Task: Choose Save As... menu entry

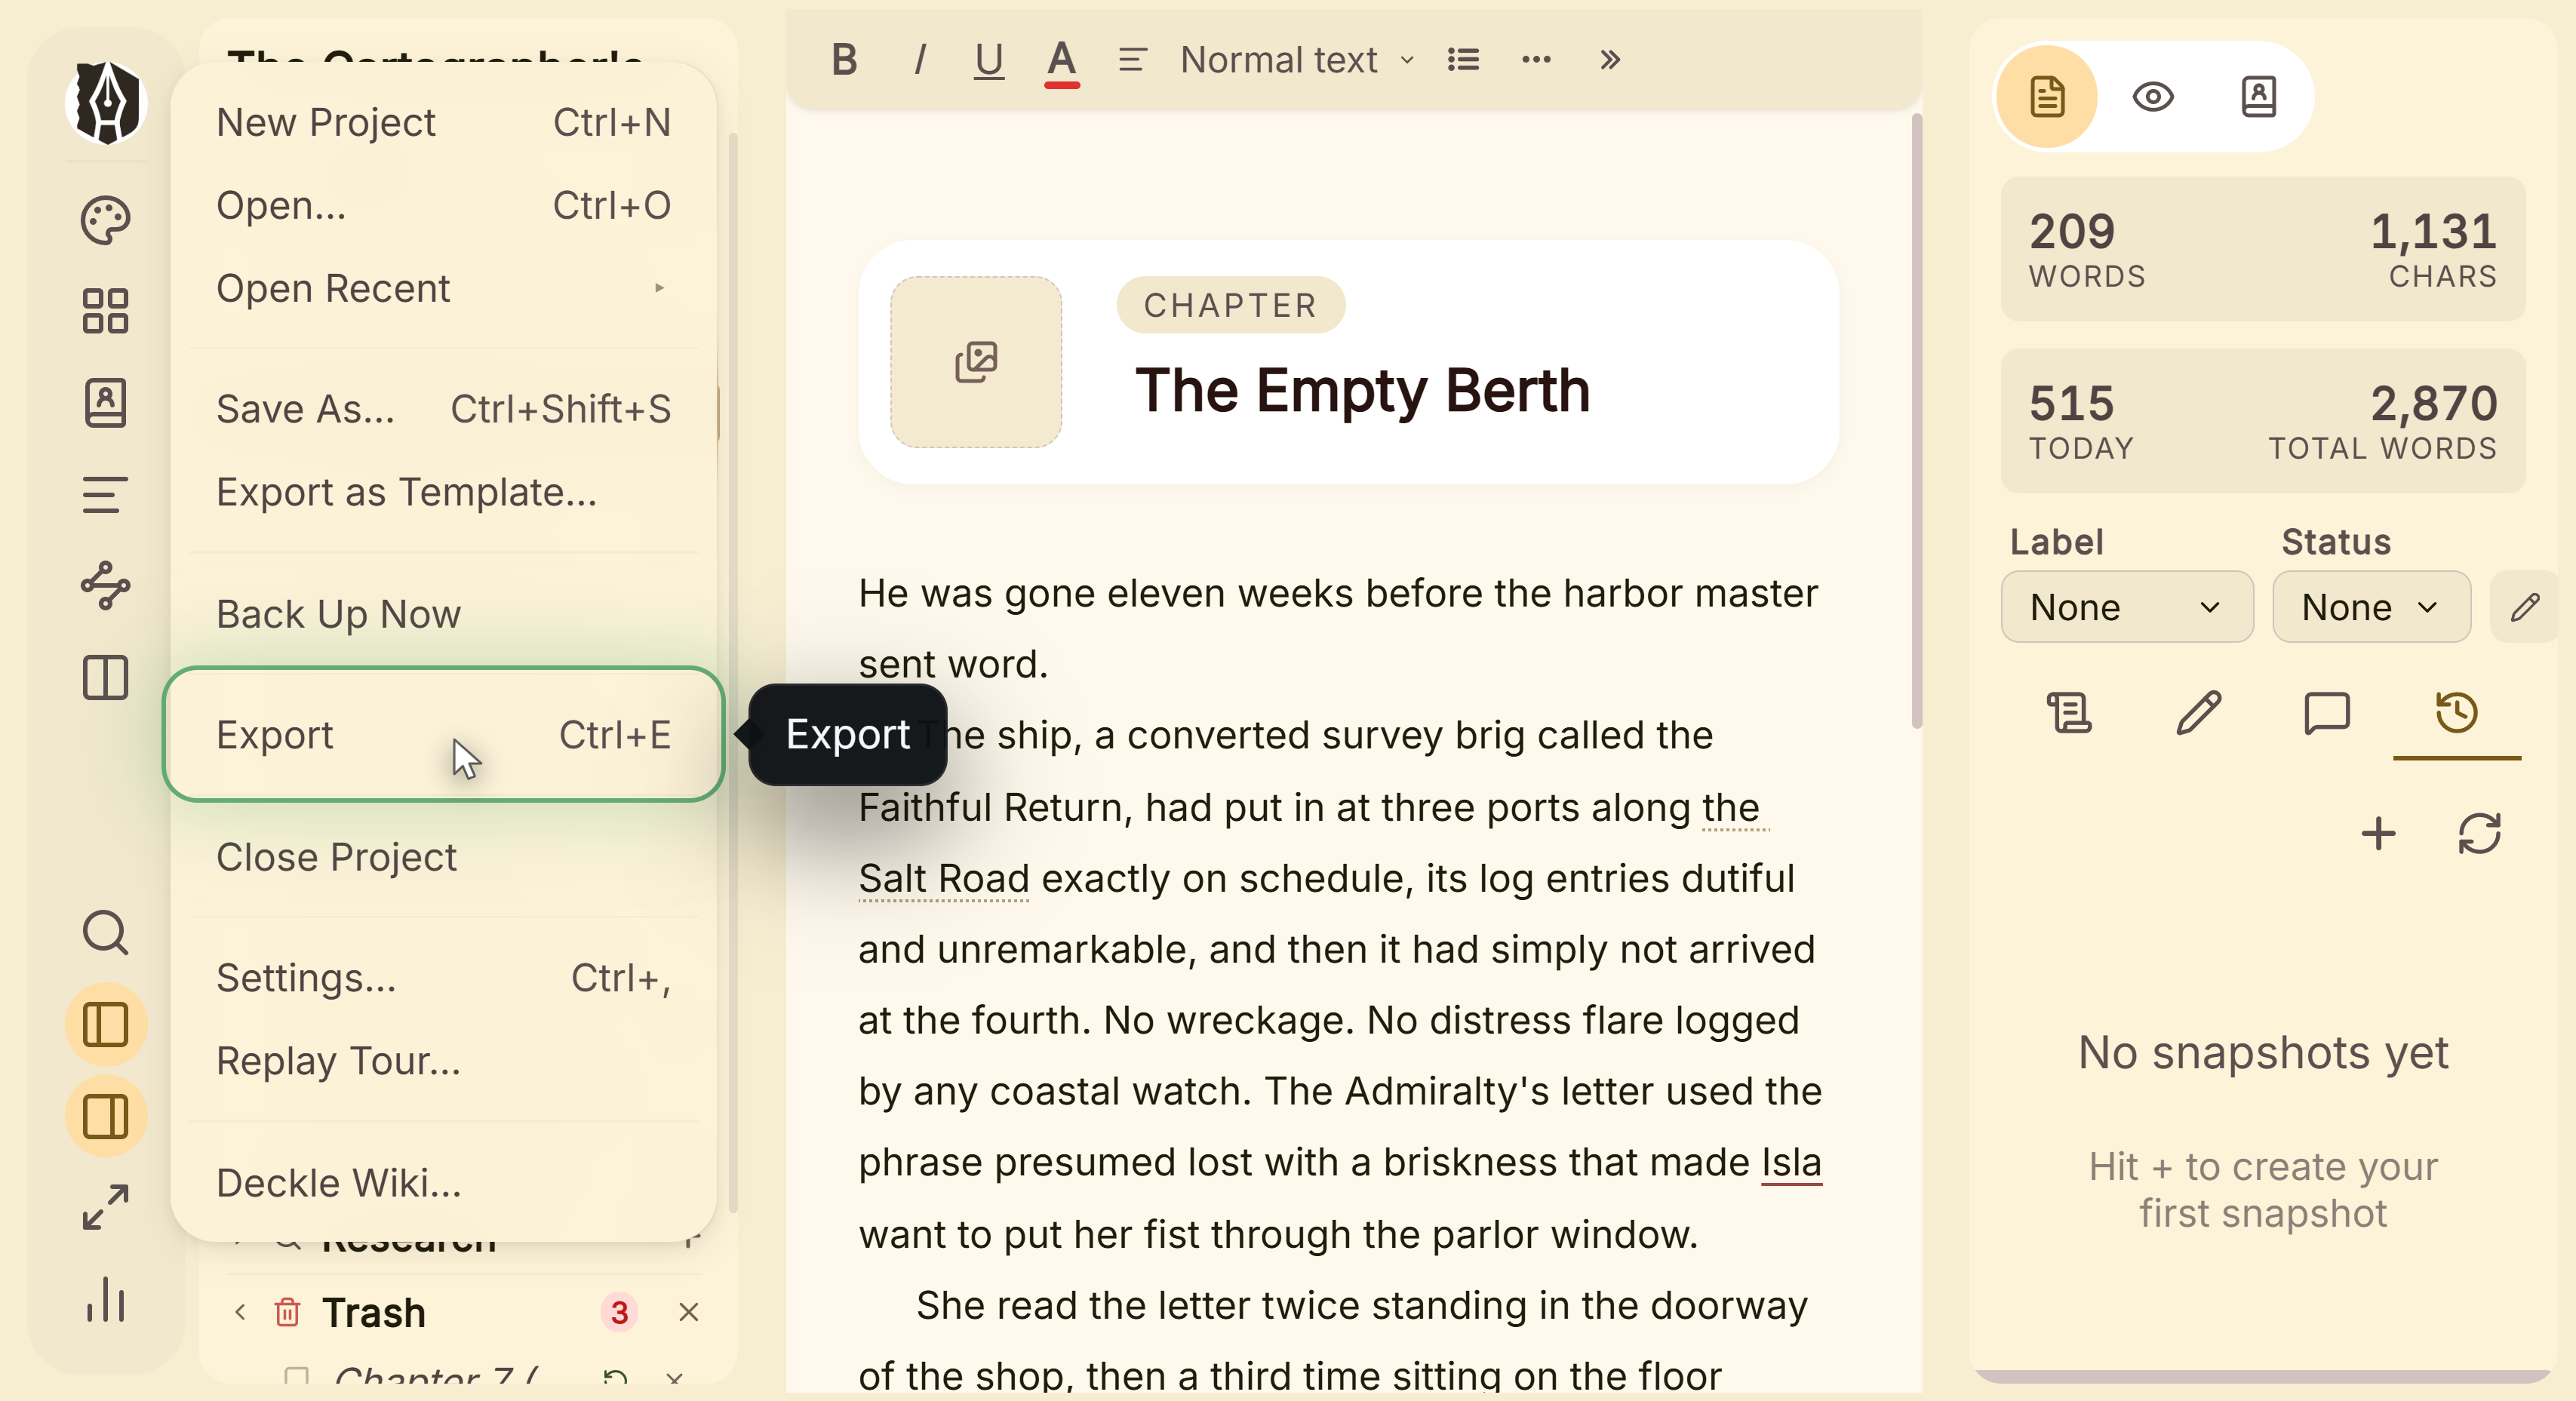Action: (443, 409)
